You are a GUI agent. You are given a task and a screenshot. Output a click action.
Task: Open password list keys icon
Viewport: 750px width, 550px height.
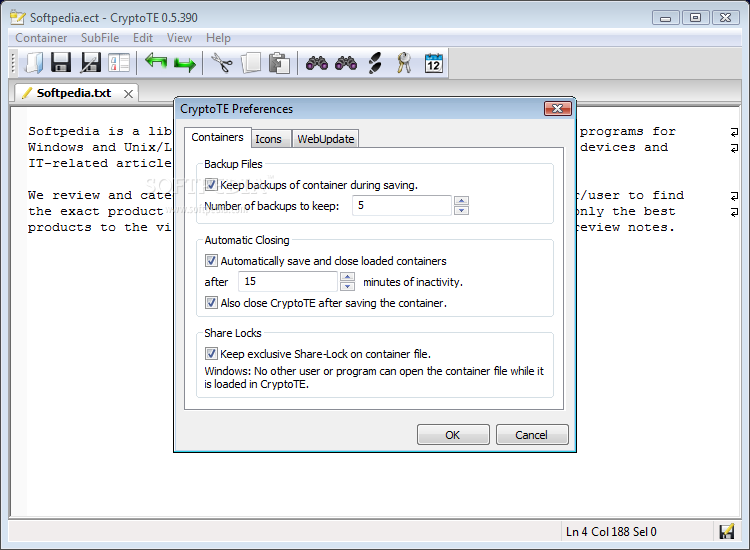[404, 63]
